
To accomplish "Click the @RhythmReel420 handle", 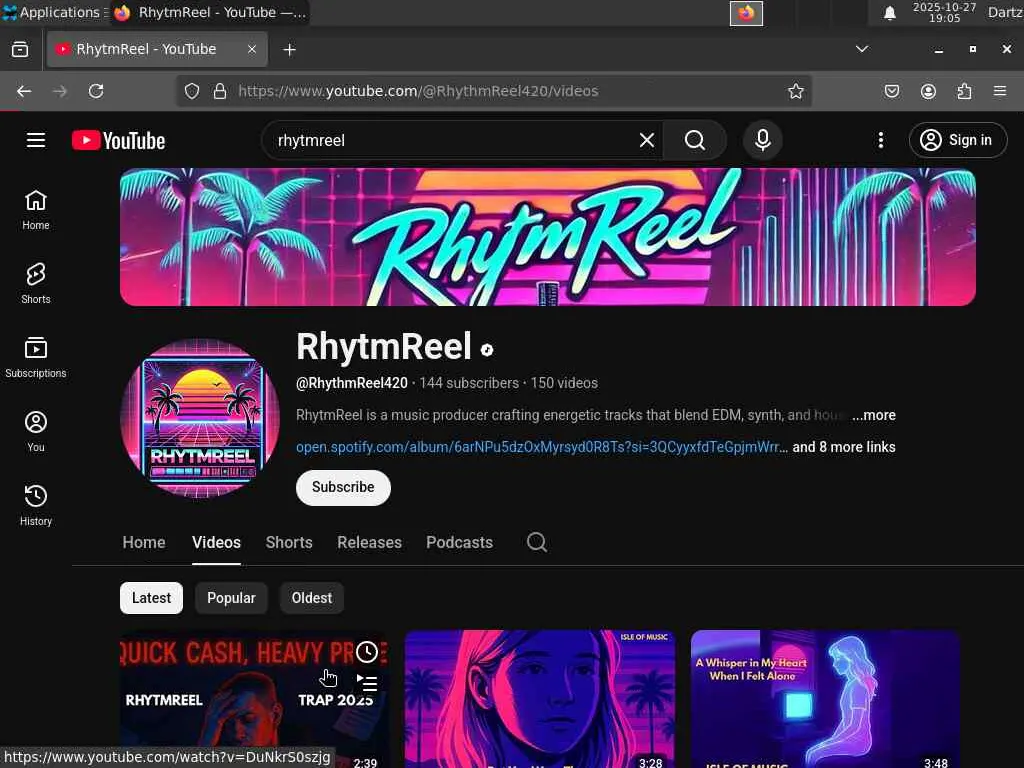I will 351,383.
